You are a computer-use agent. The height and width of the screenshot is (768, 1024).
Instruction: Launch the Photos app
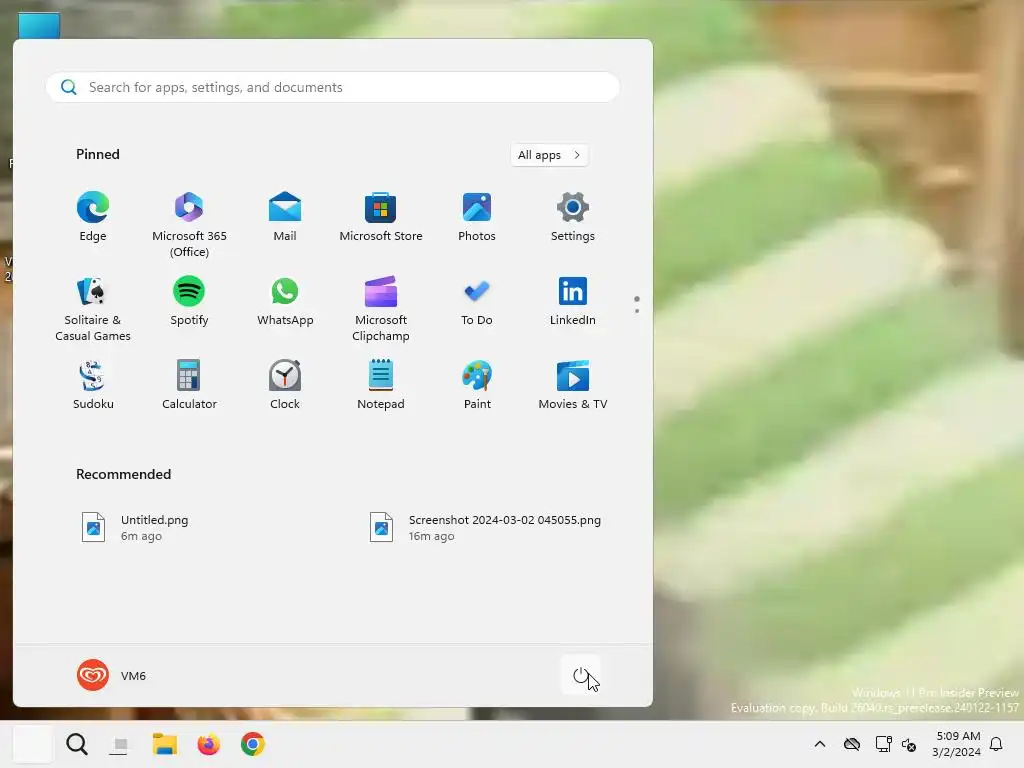point(477,217)
